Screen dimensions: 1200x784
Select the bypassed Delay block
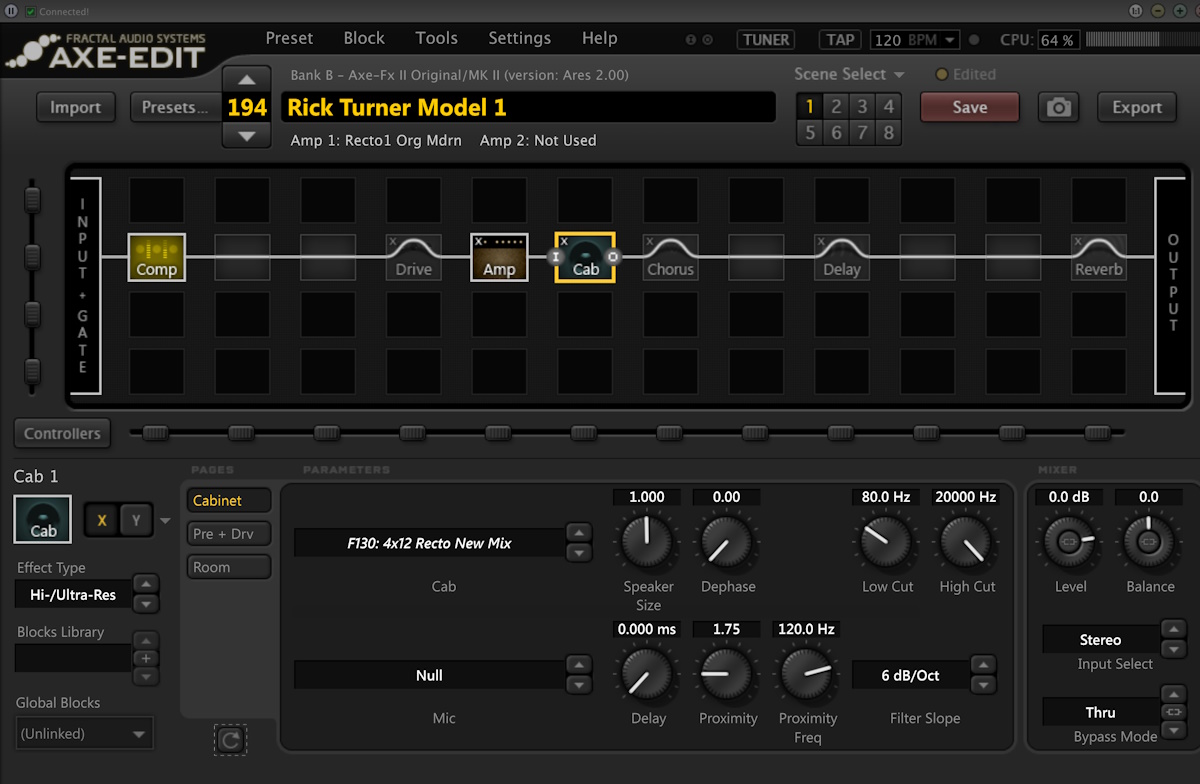842,257
